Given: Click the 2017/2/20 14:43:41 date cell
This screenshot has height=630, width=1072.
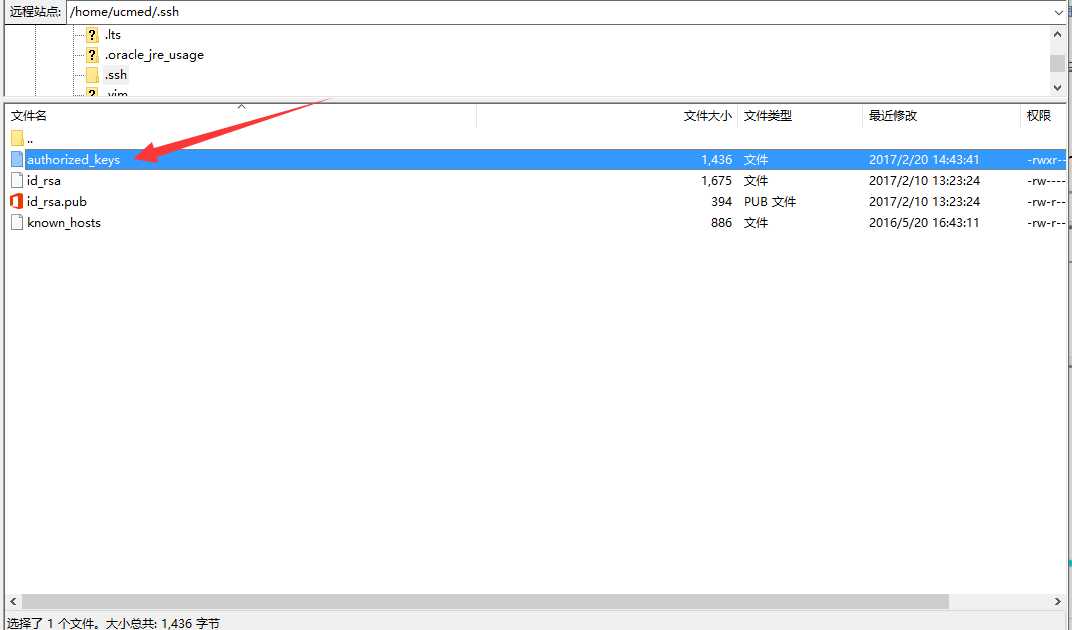Looking at the screenshot, I should [924, 159].
